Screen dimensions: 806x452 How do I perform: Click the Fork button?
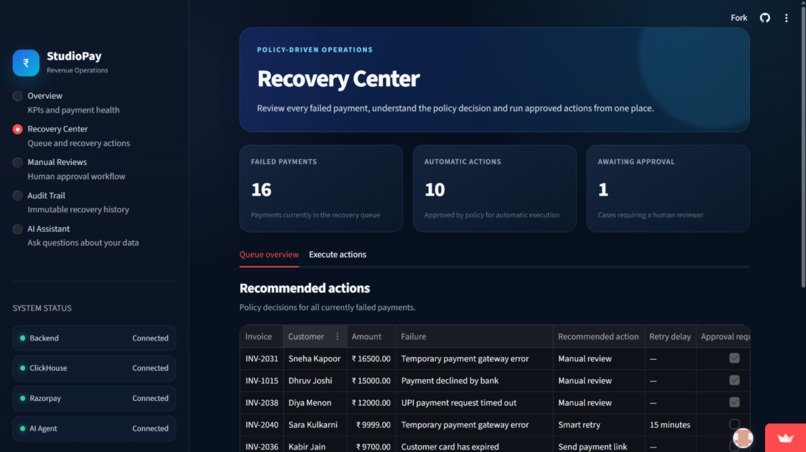click(739, 18)
